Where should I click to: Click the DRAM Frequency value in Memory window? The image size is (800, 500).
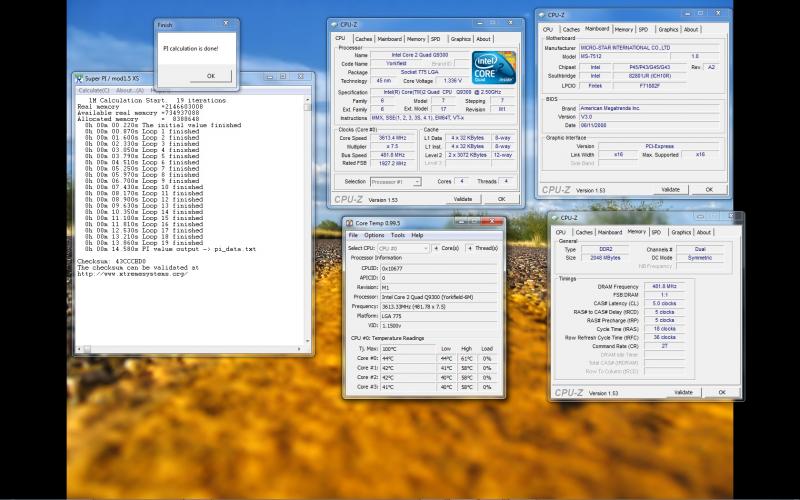pyautogui.click(x=664, y=287)
